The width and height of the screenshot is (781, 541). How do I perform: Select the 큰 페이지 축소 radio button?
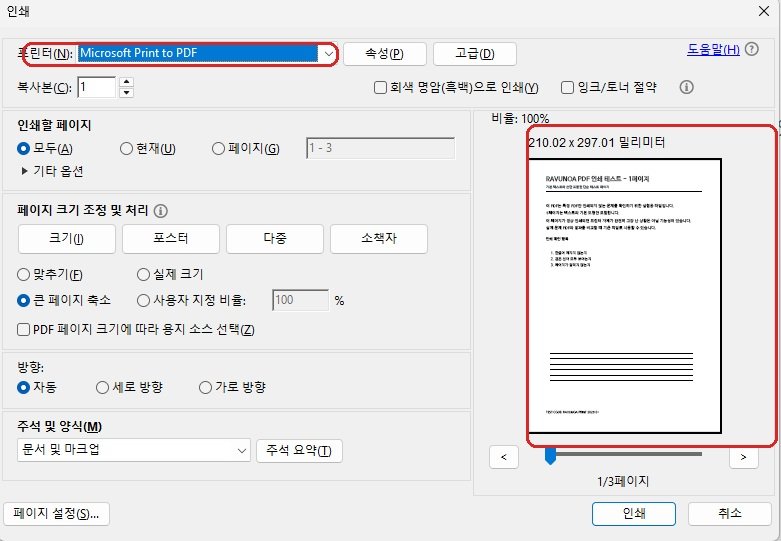pos(23,300)
